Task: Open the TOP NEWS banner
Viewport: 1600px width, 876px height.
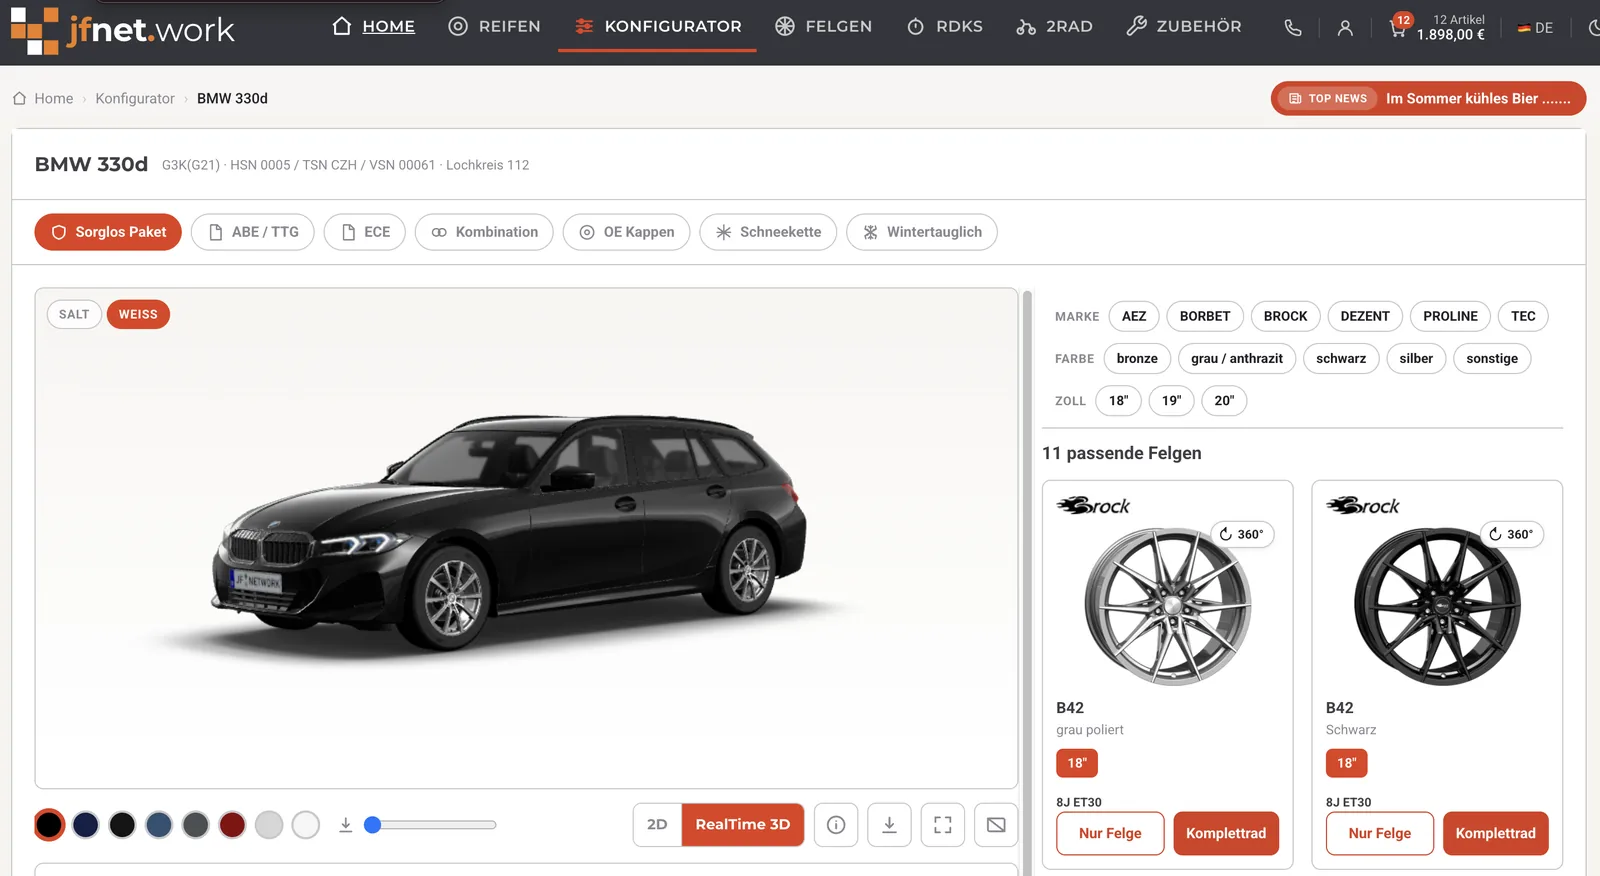Action: [1428, 98]
